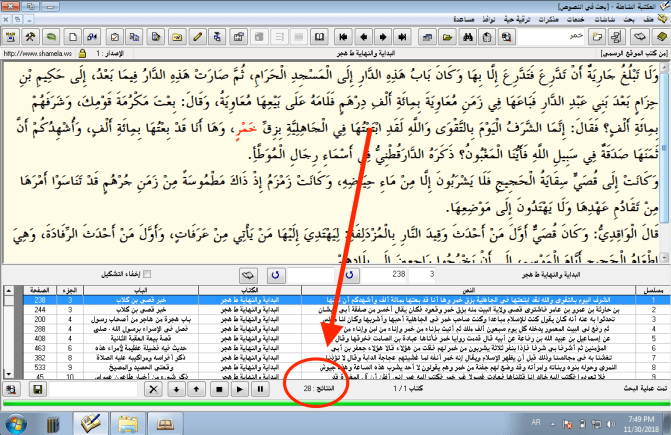Stop the search with the square button
This screenshot has height=435, width=671.
[x=219, y=389]
